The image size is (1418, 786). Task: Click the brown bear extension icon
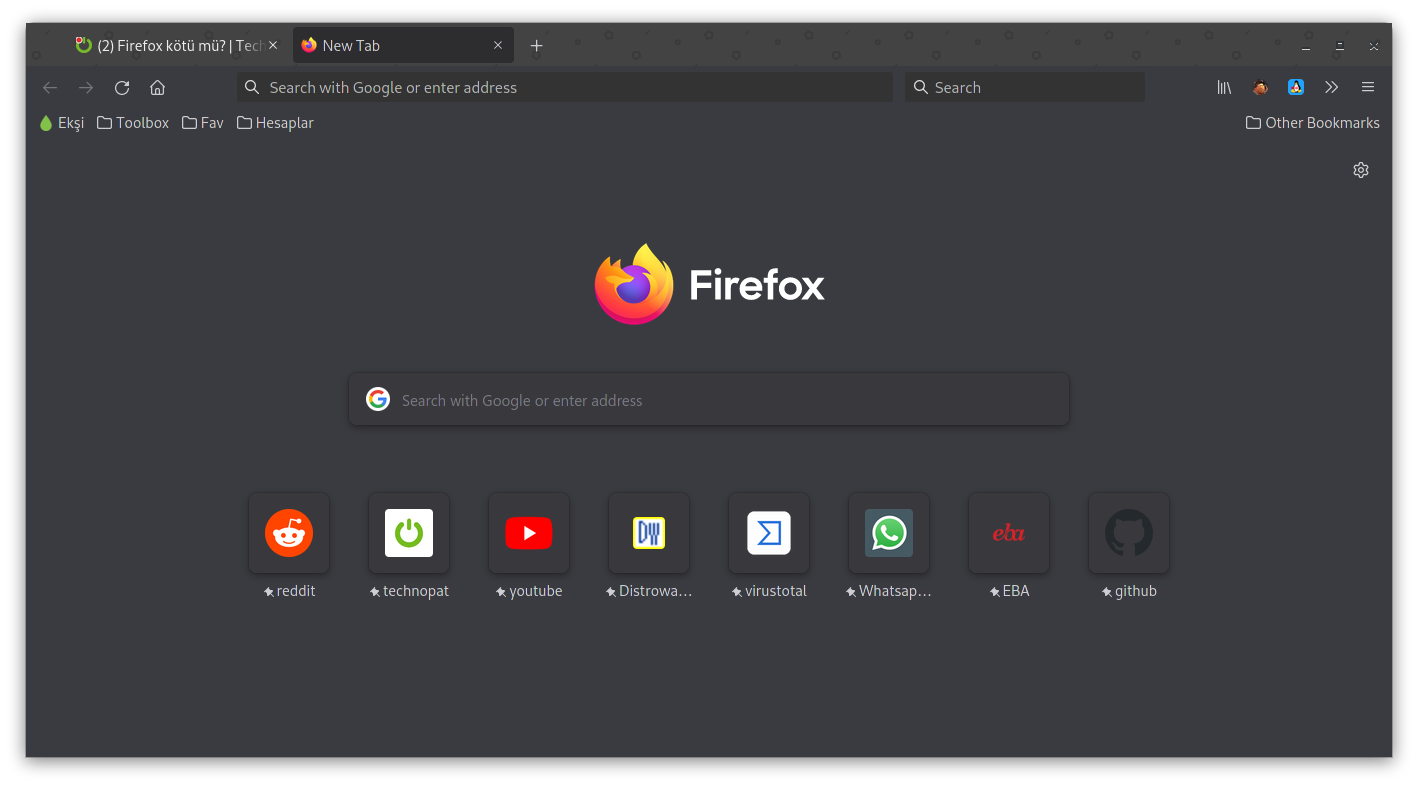coord(1260,88)
